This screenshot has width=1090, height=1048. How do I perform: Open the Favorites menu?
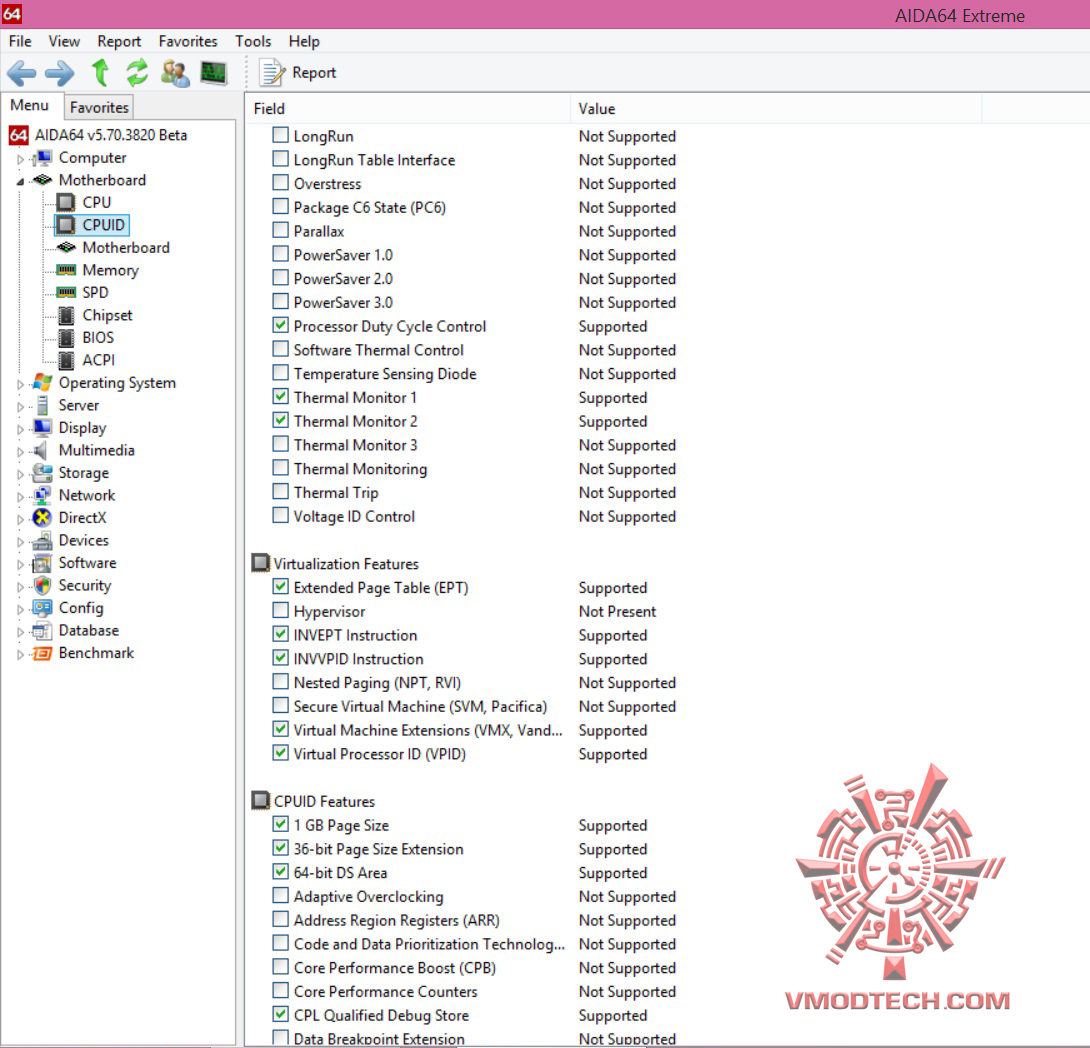(188, 42)
